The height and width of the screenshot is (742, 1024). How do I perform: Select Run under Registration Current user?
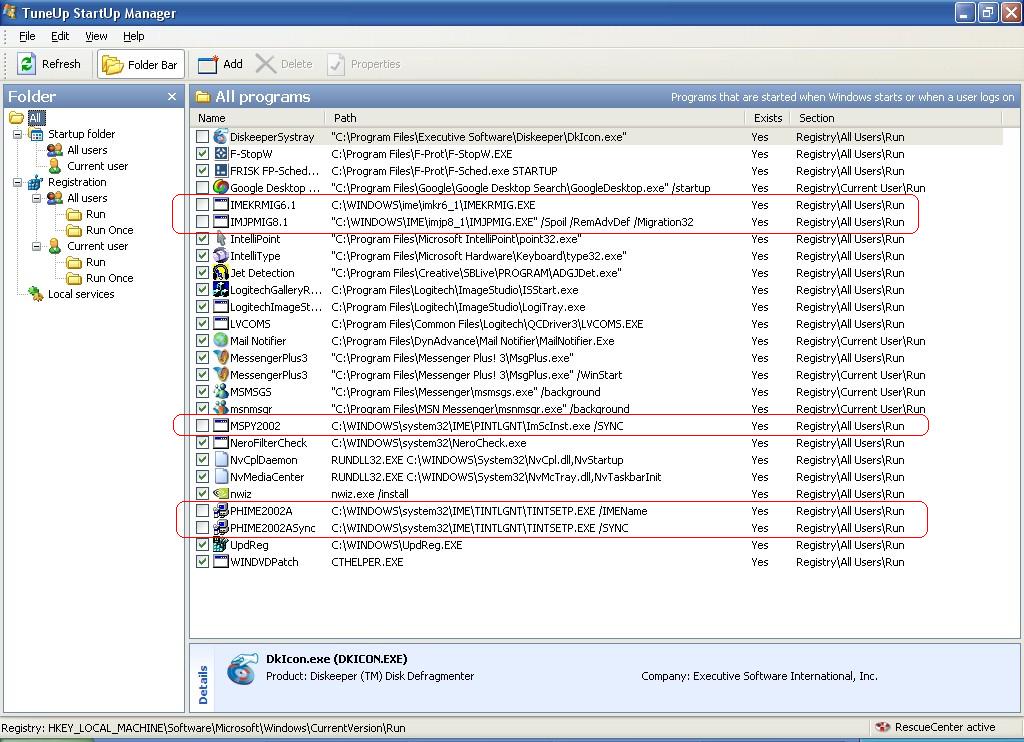click(95, 262)
